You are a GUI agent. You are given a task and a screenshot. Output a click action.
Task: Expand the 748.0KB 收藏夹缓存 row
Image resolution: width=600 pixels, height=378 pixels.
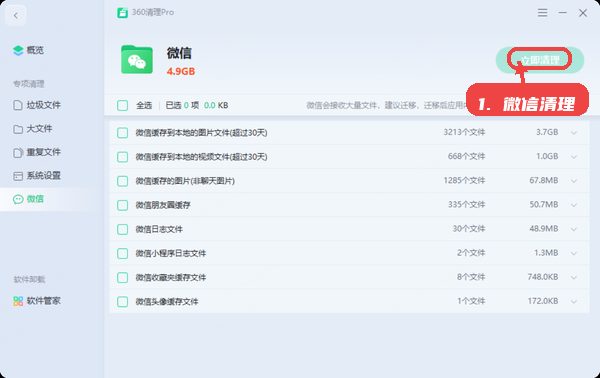click(x=574, y=277)
